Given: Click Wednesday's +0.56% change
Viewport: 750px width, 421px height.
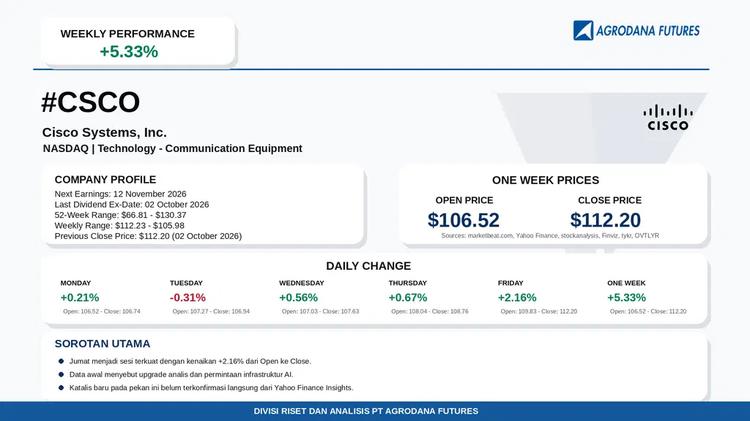Looking at the screenshot, I should tap(298, 298).
